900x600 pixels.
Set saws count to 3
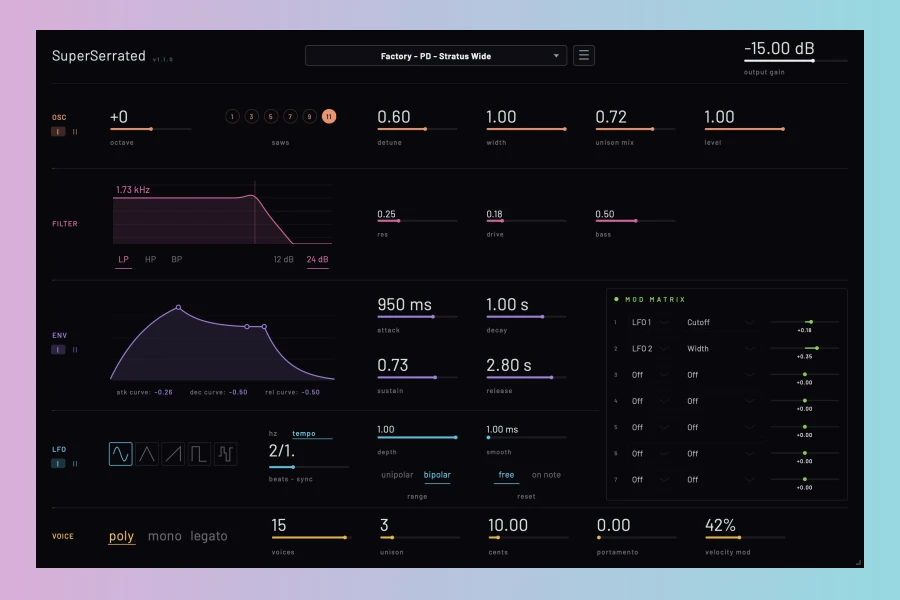click(251, 117)
